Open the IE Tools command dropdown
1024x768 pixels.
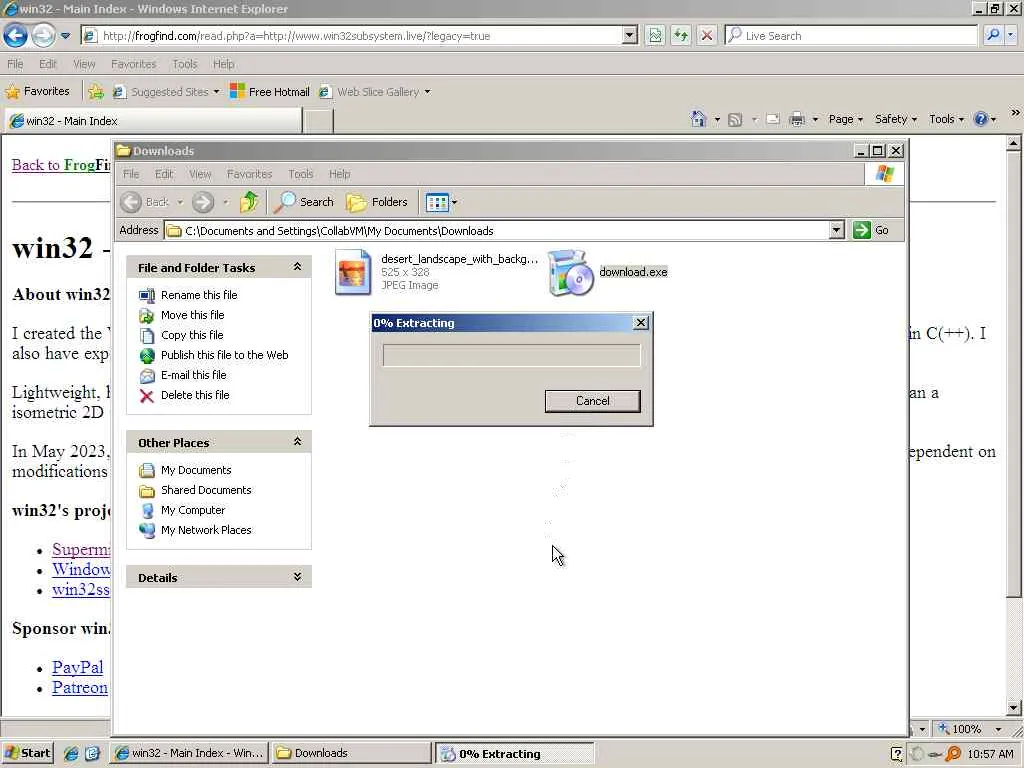946,119
